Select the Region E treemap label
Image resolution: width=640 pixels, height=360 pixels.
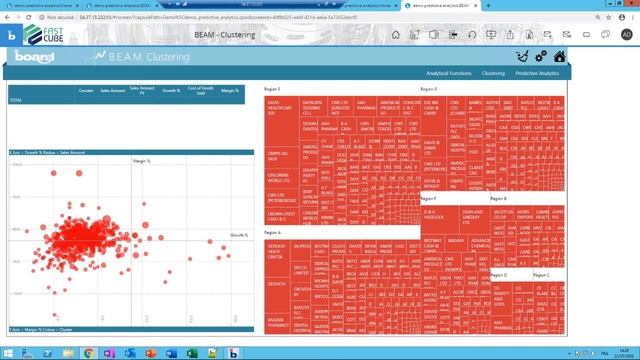(x=272, y=89)
